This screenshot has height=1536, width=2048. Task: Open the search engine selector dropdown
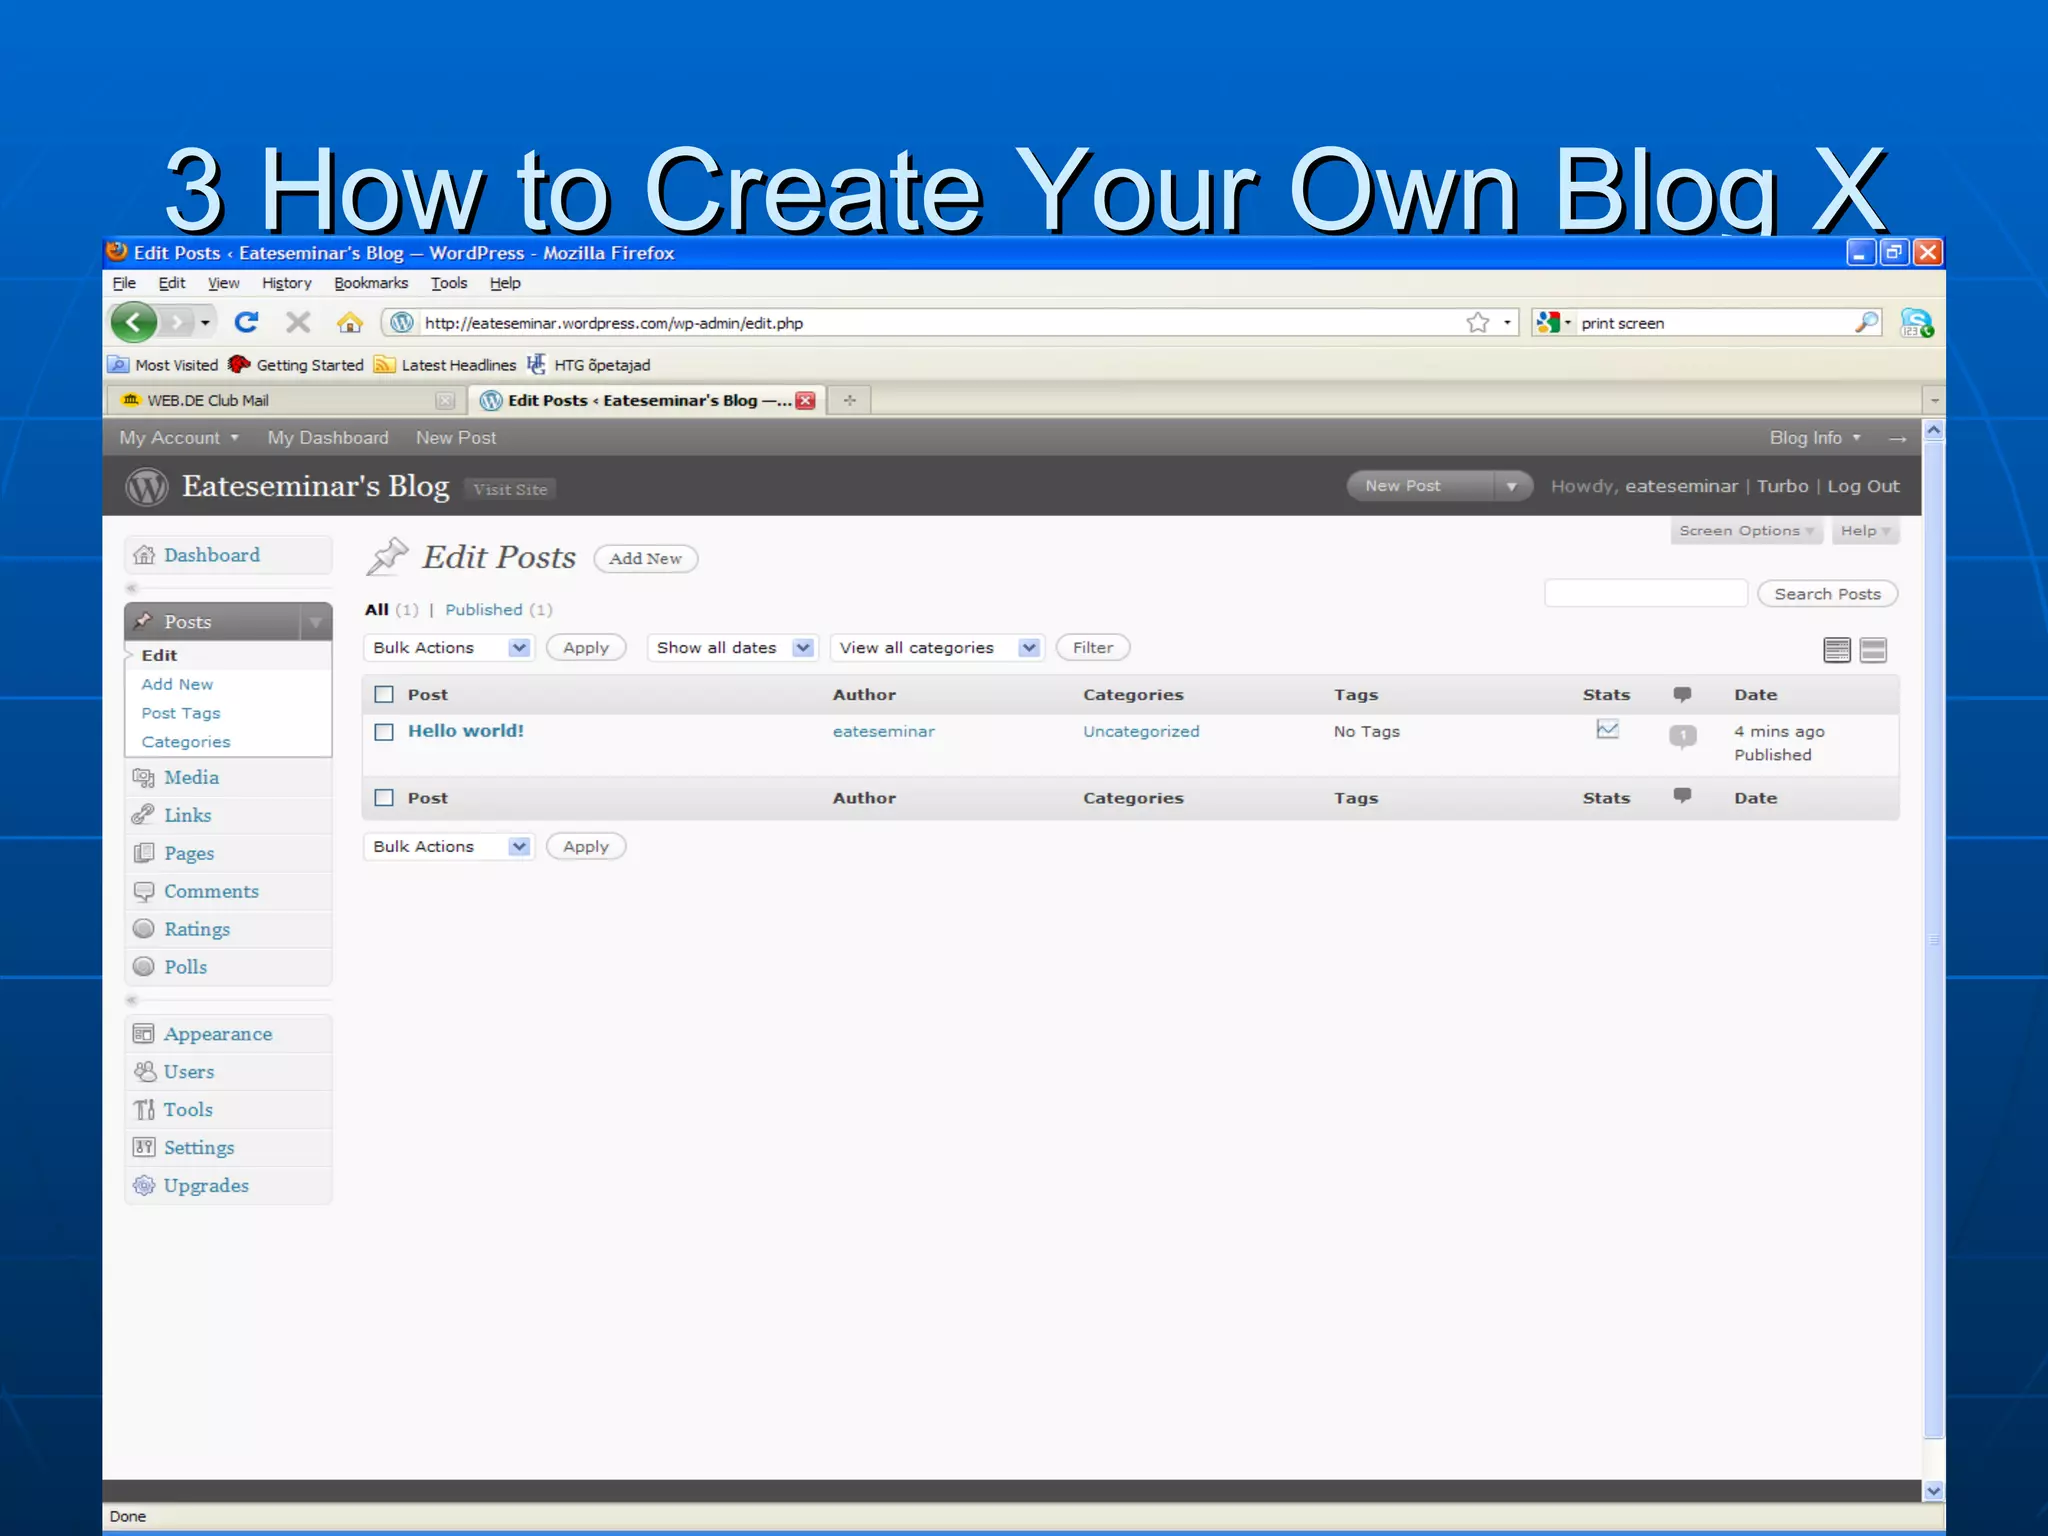pyautogui.click(x=1556, y=323)
